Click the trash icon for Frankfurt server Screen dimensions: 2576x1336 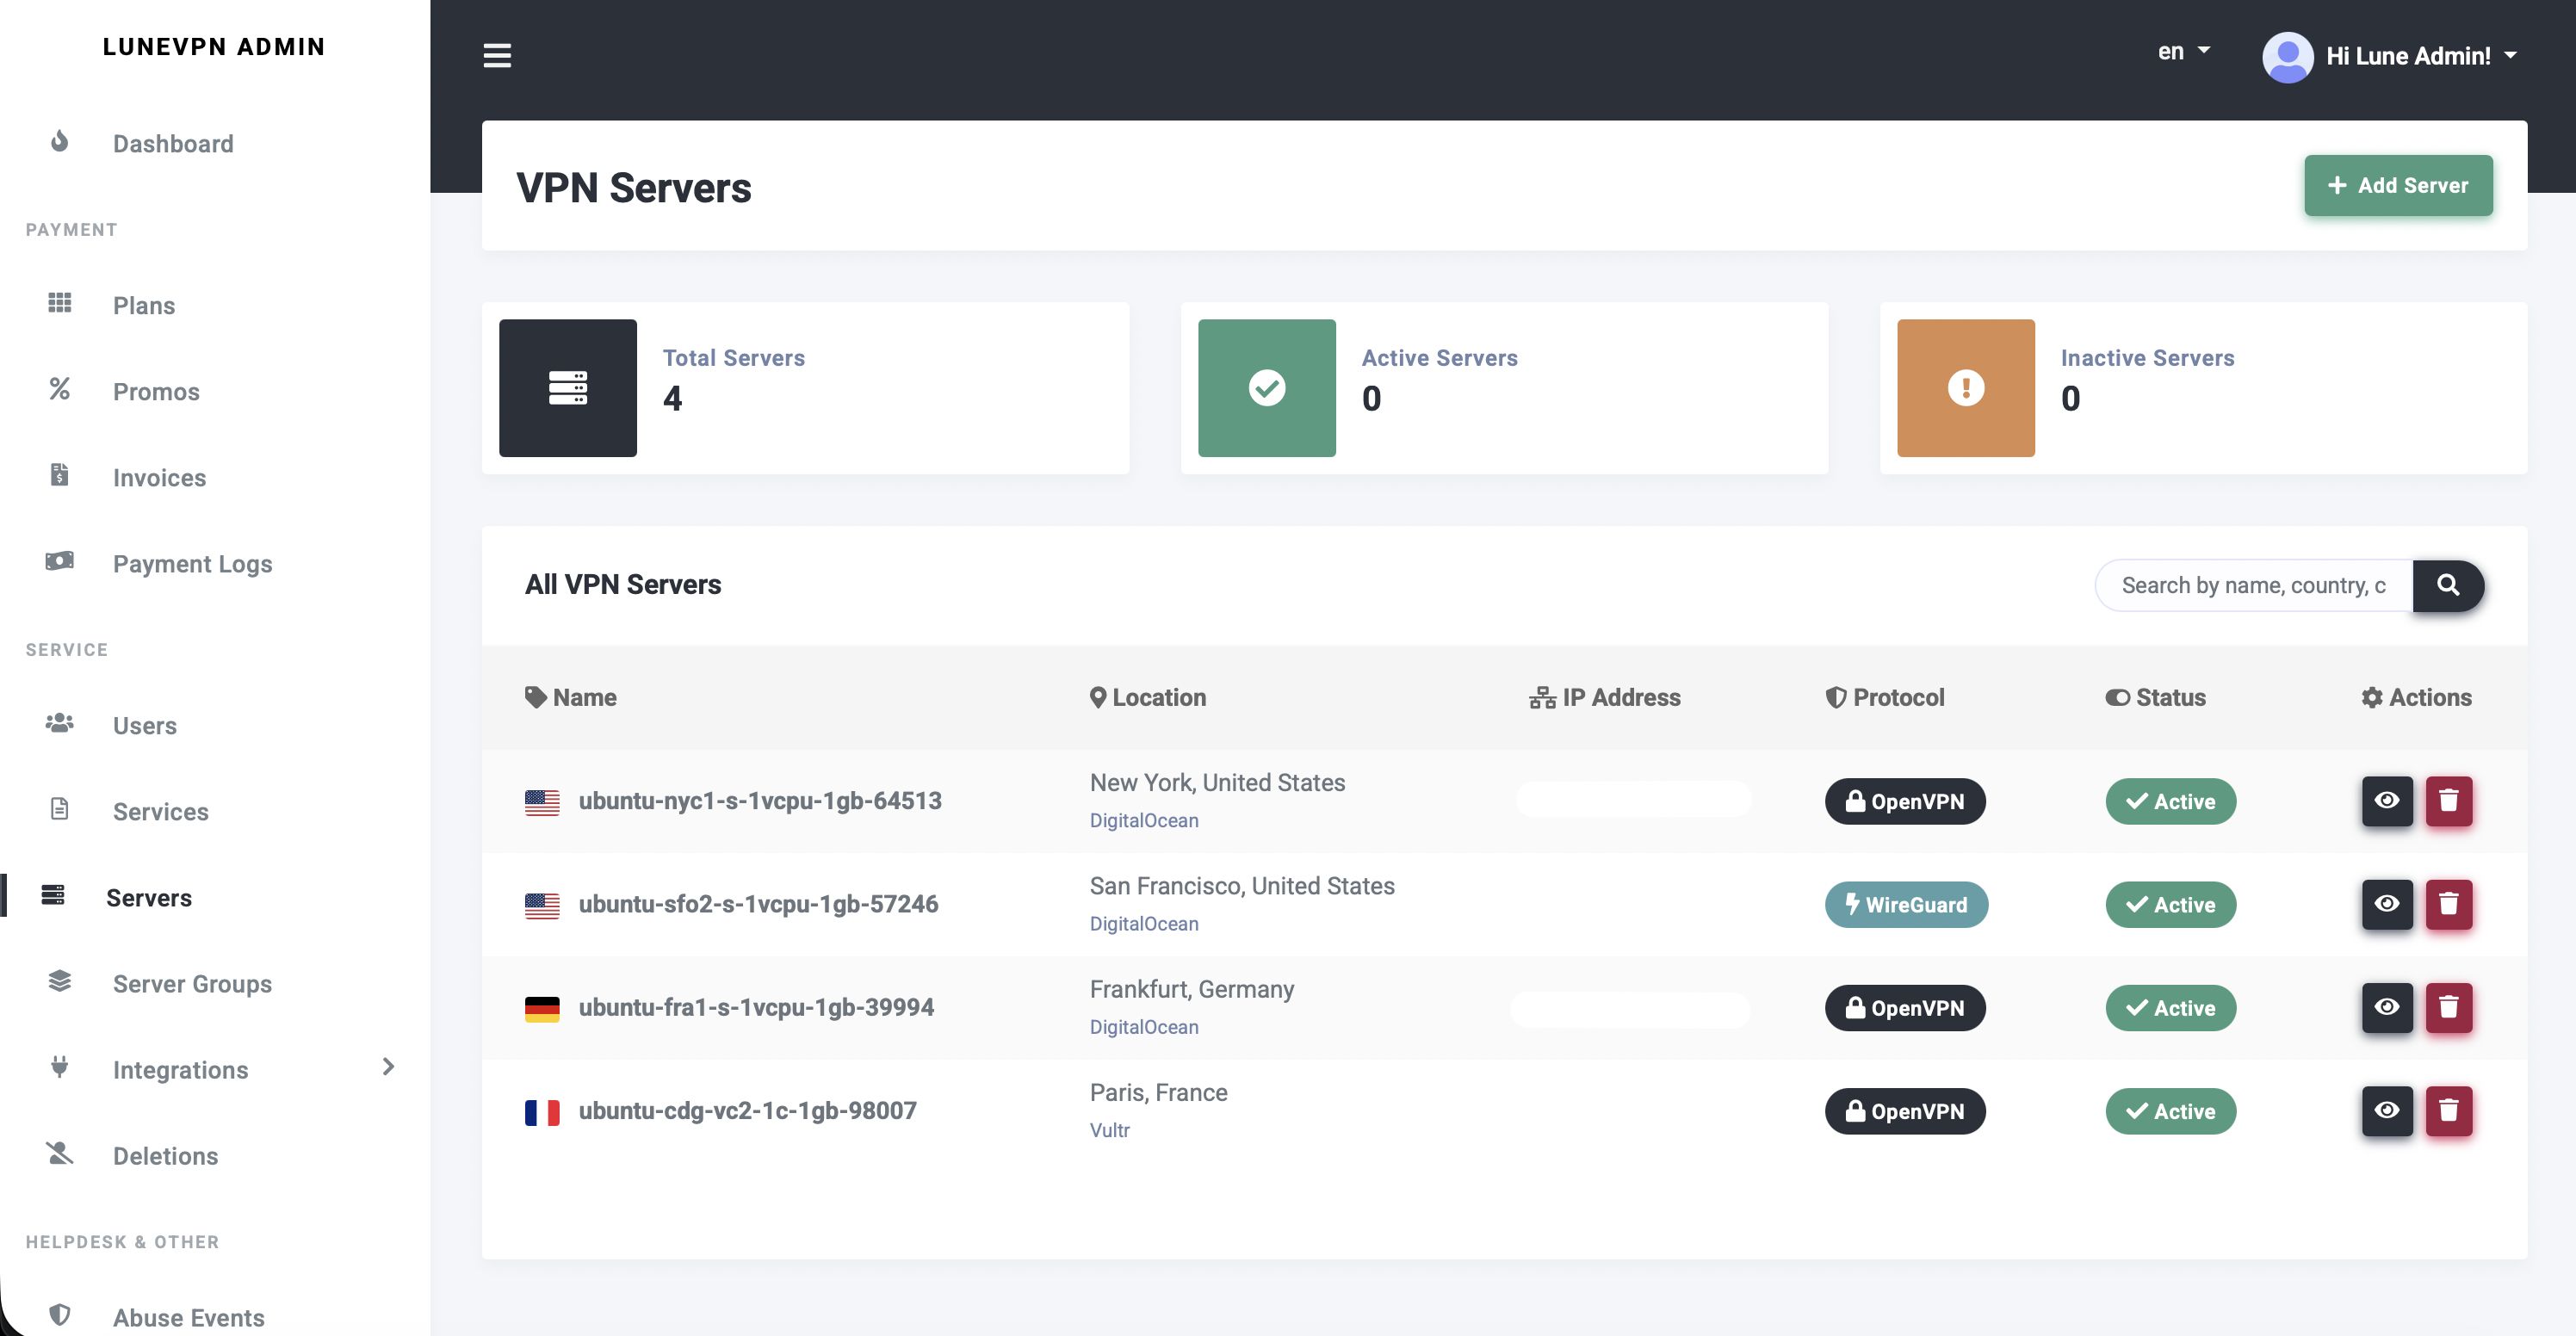pyautogui.click(x=2448, y=1007)
